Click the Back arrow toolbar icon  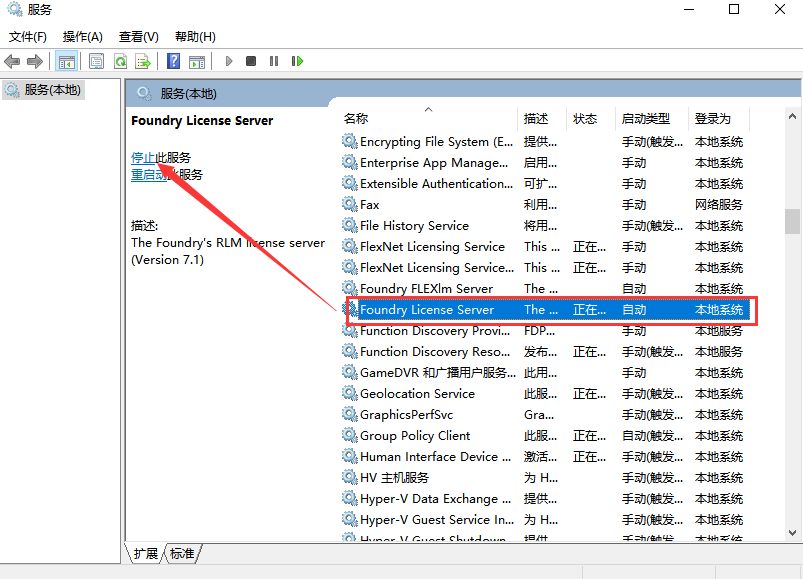pyautogui.click(x=13, y=62)
